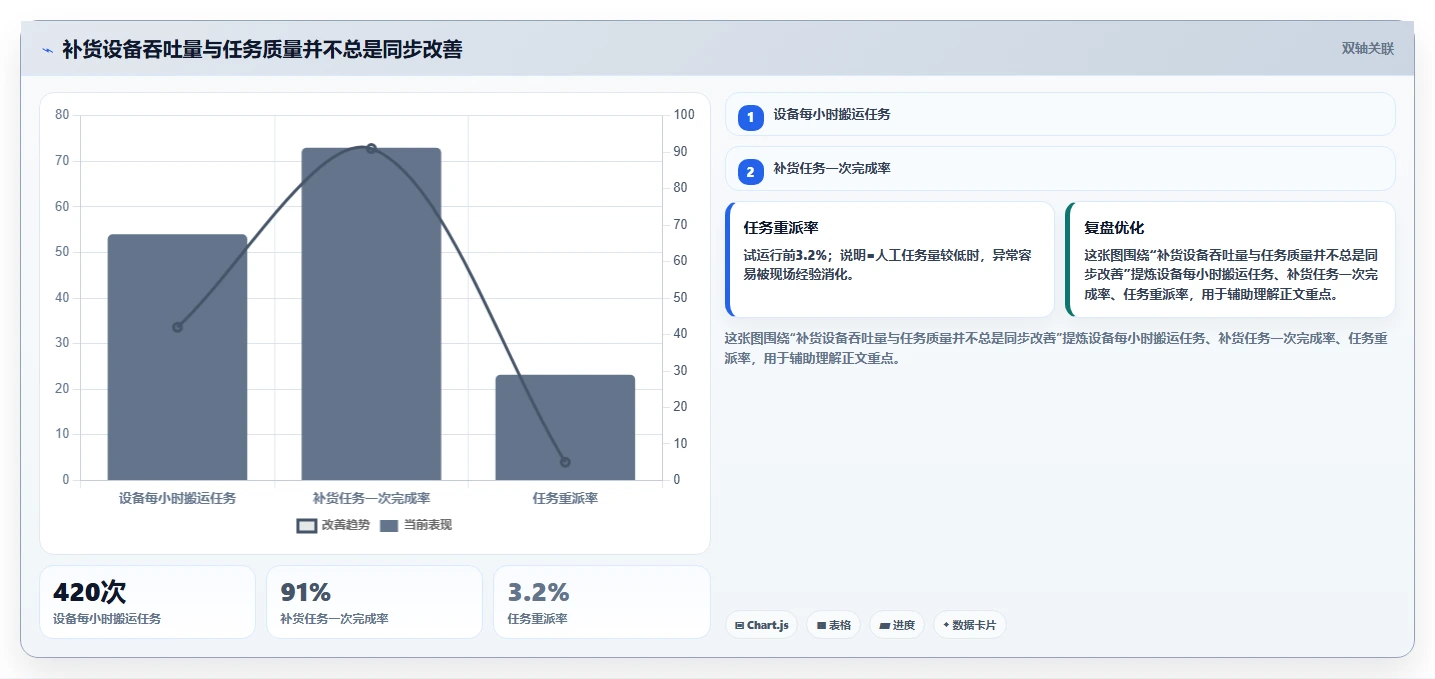Click the 表格 tag
This screenshot has height=679, width=1435.
click(x=834, y=625)
